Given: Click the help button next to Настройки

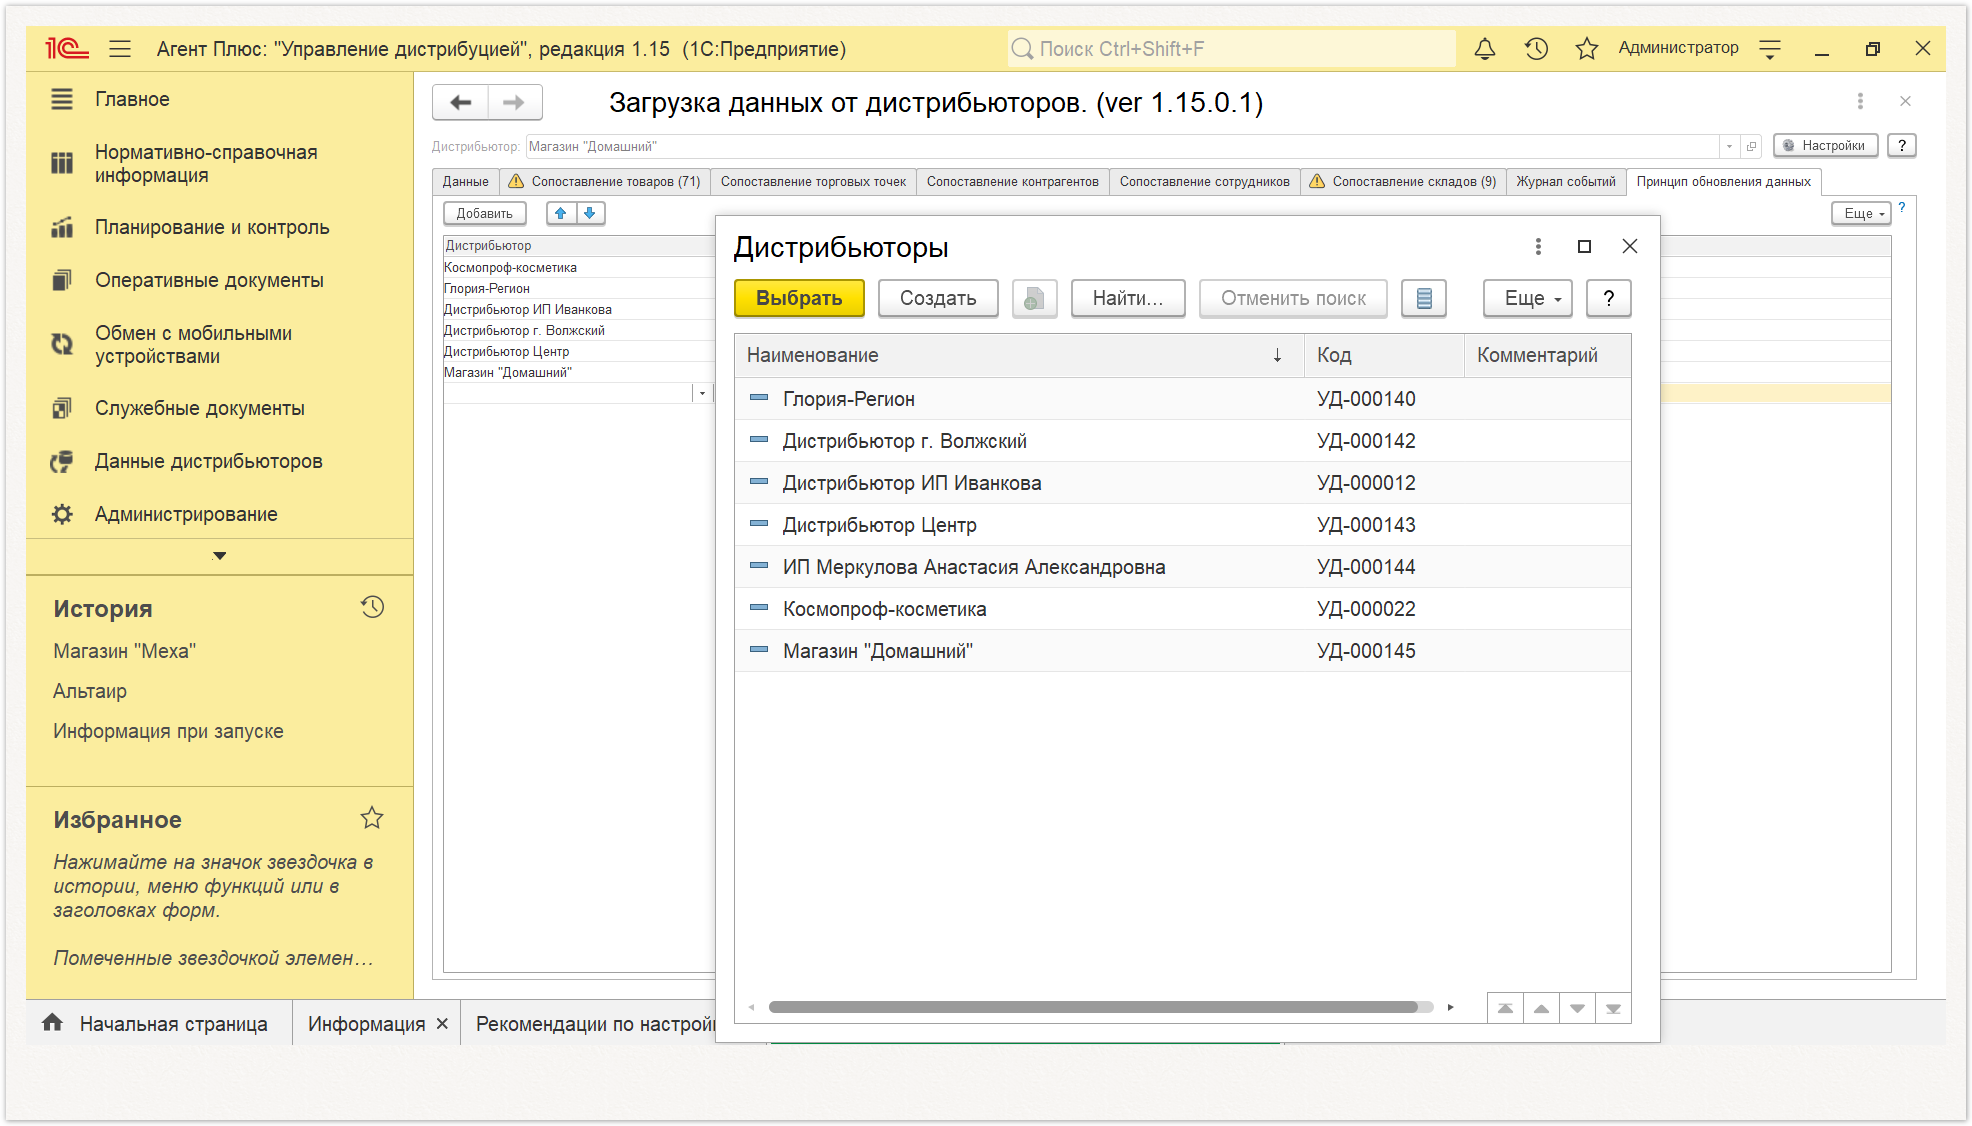Looking at the screenshot, I should pyautogui.click(x=1902, y=145).
